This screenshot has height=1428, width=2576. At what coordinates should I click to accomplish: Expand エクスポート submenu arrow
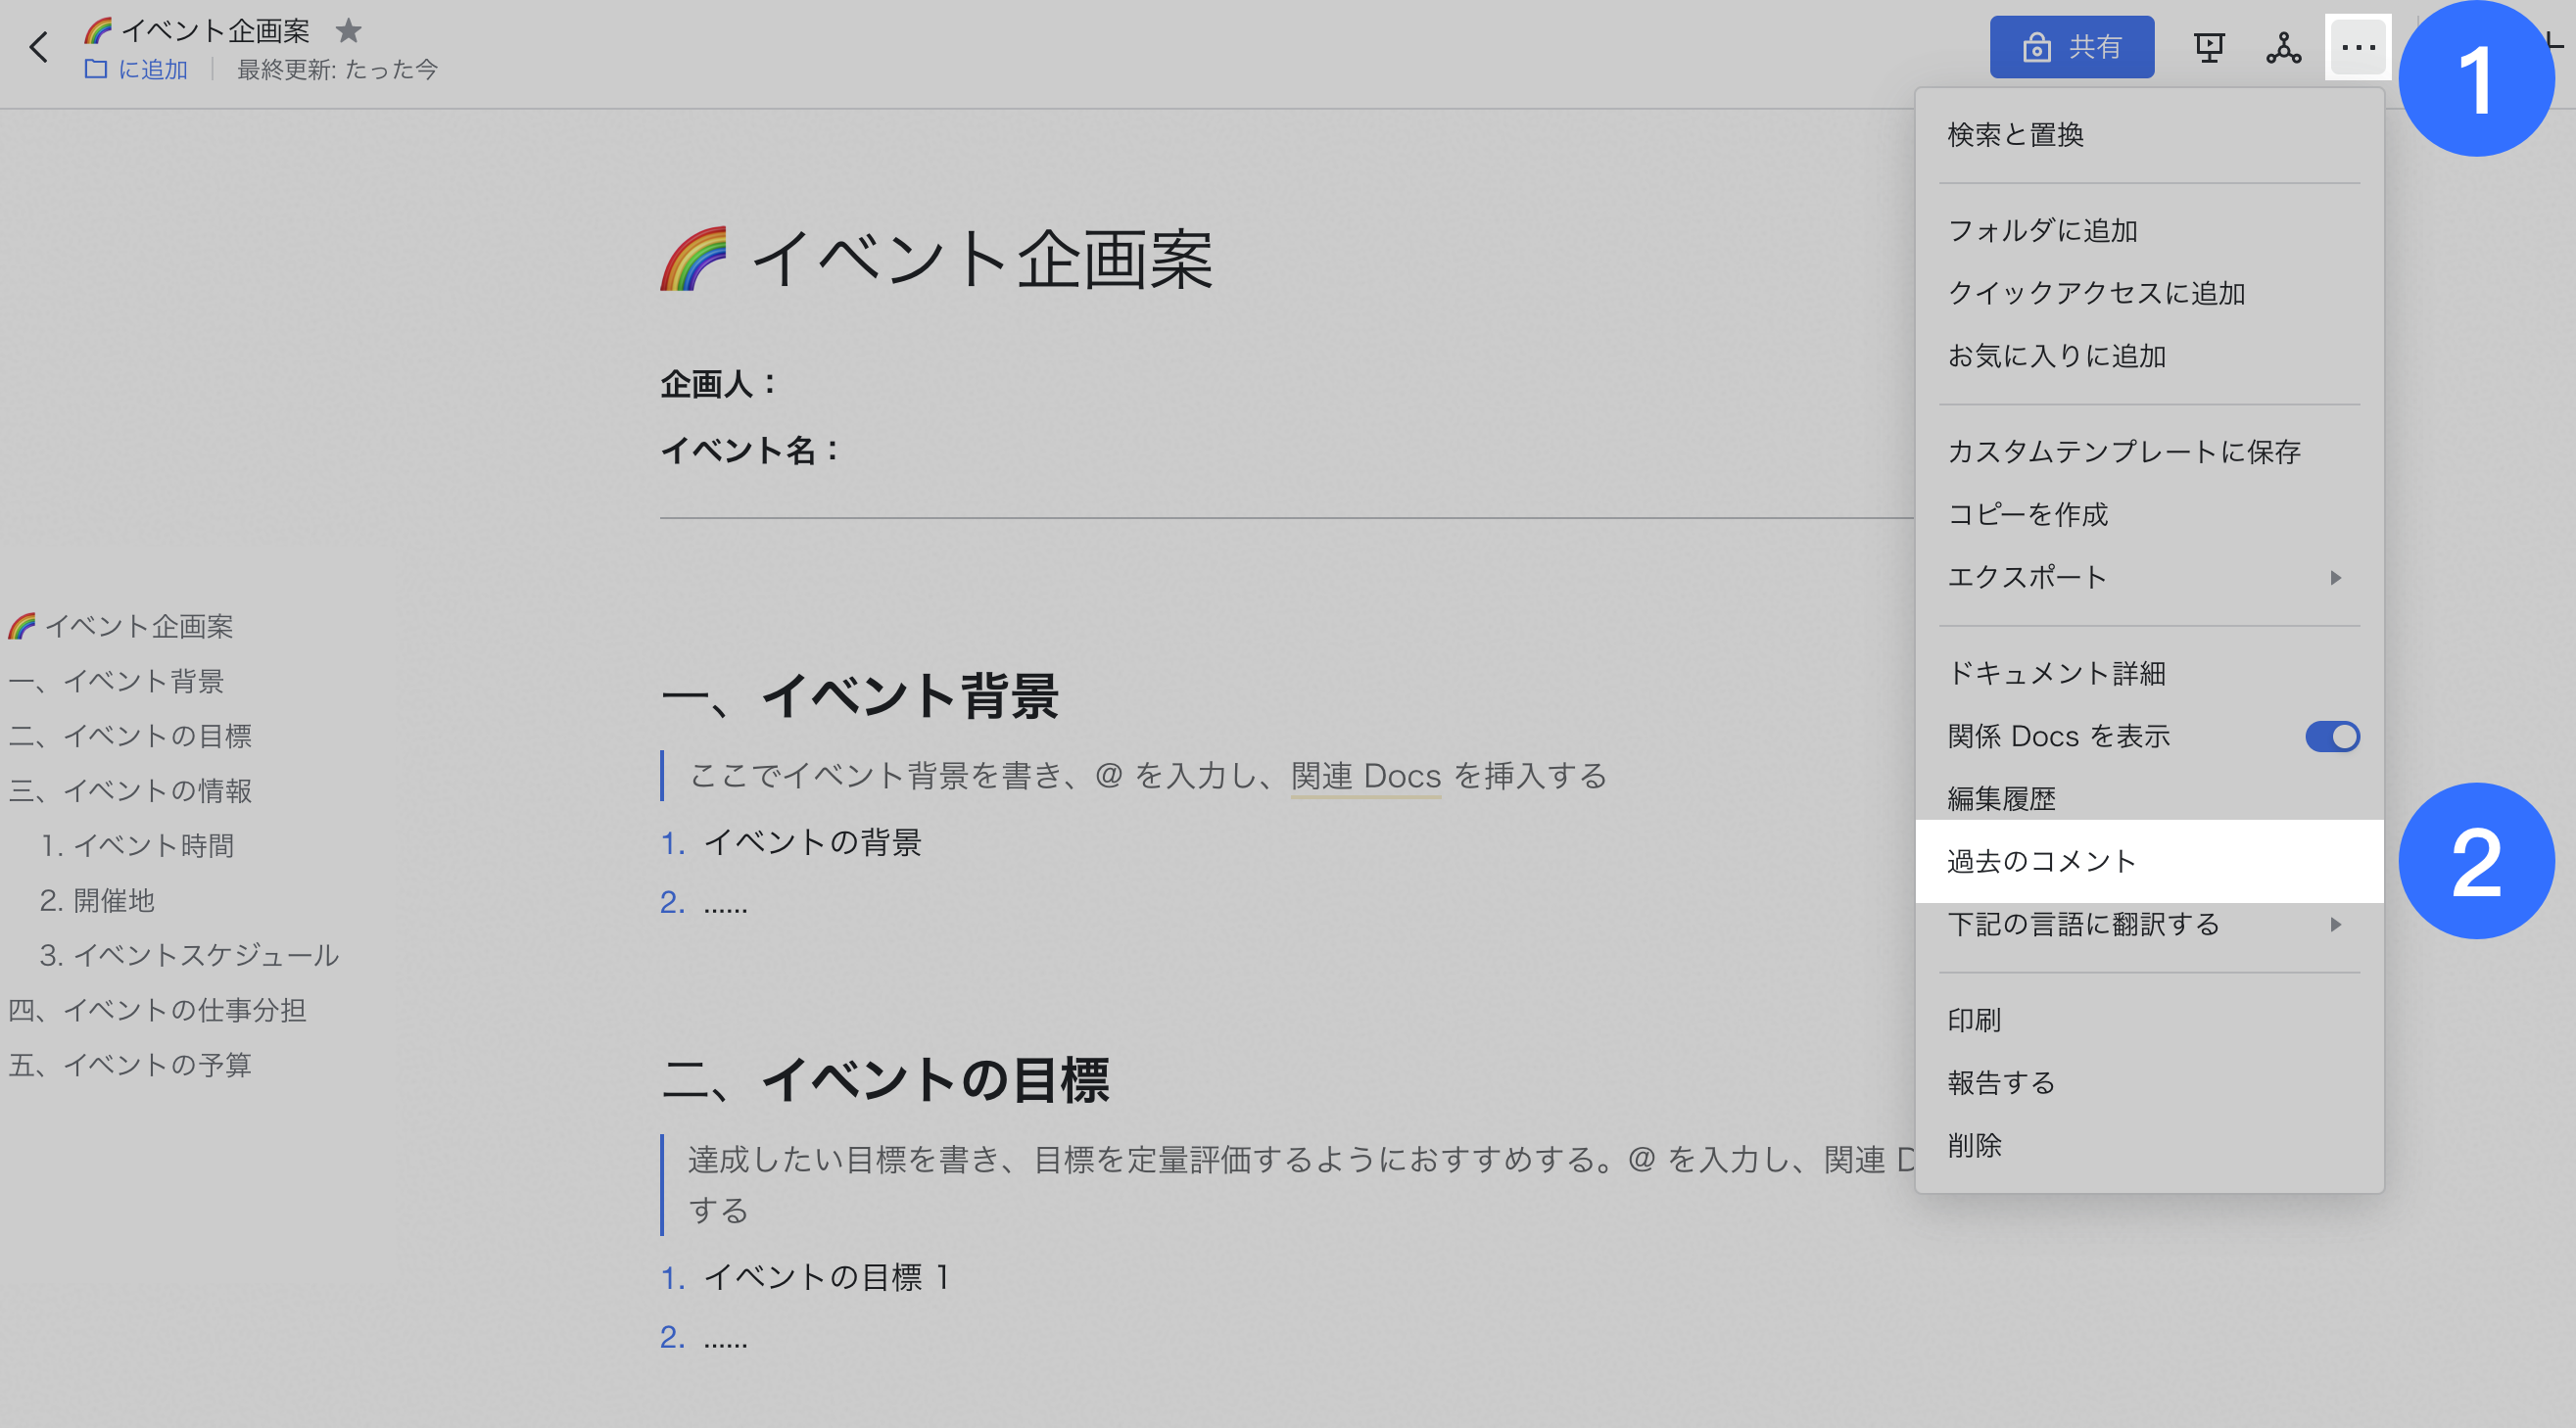click(x=2336, y=578)
